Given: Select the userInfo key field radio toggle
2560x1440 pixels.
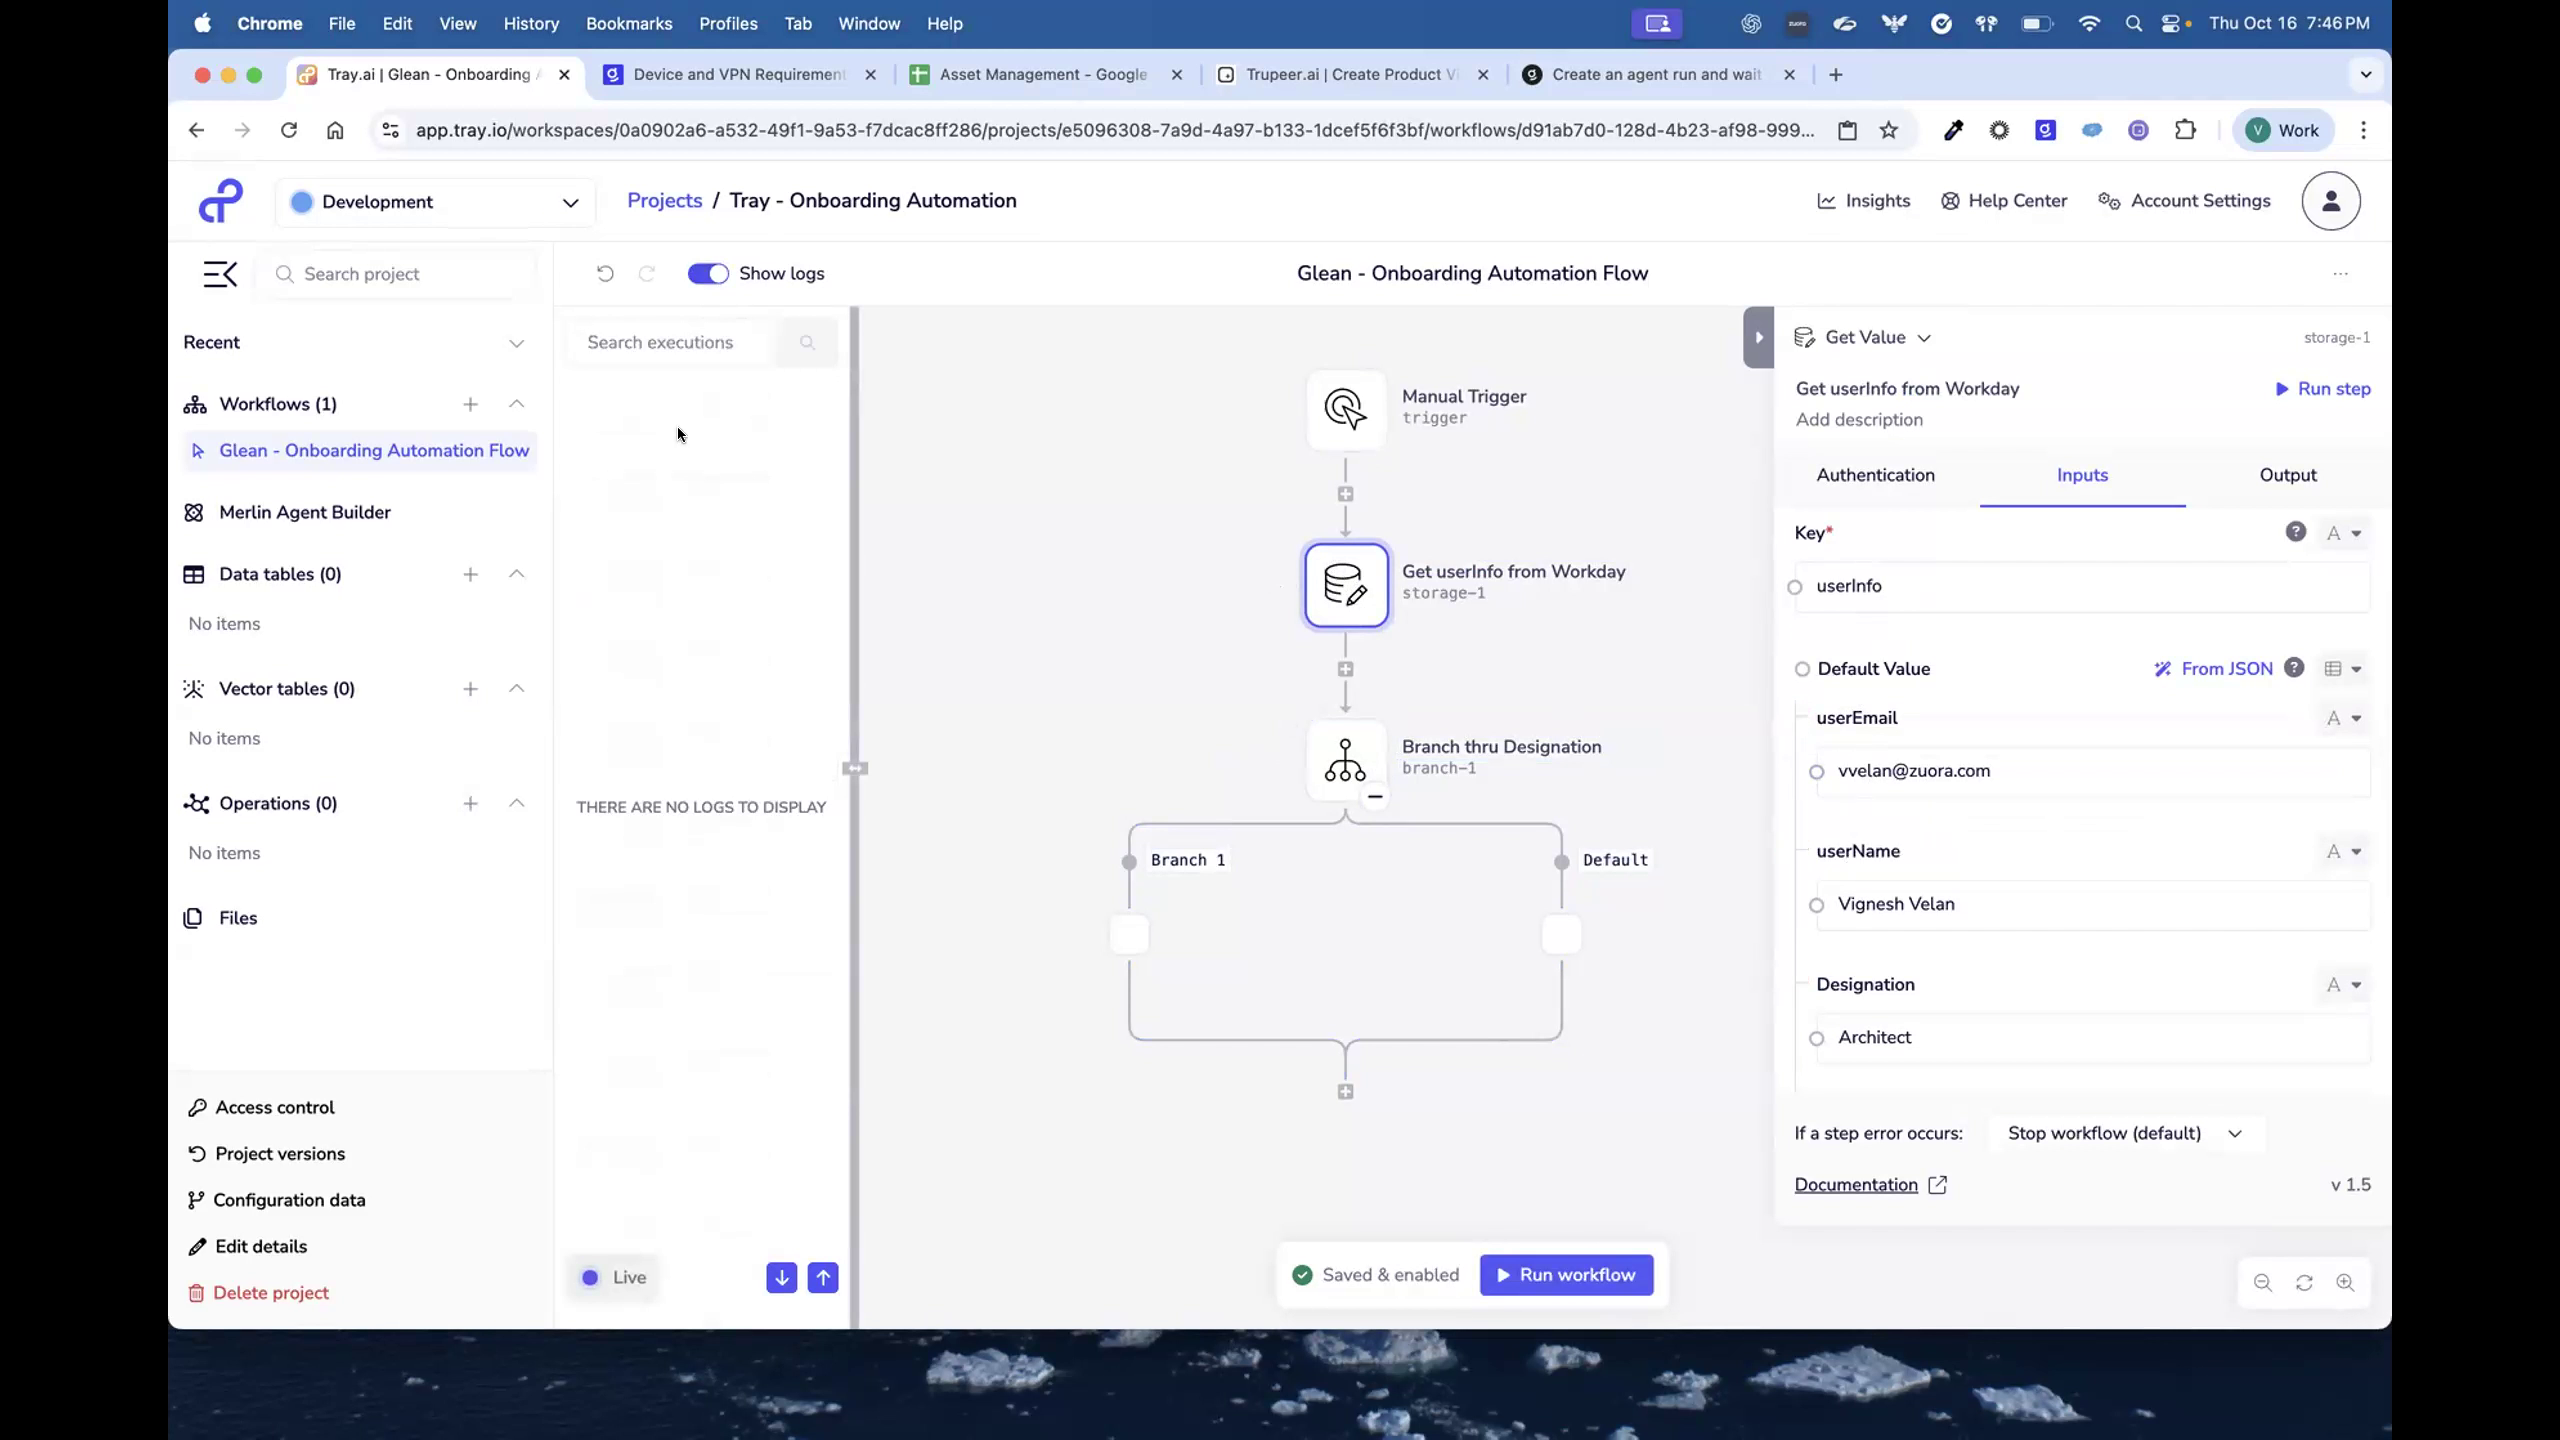Looking at the screenshot, I should (x=1795, y=587).
